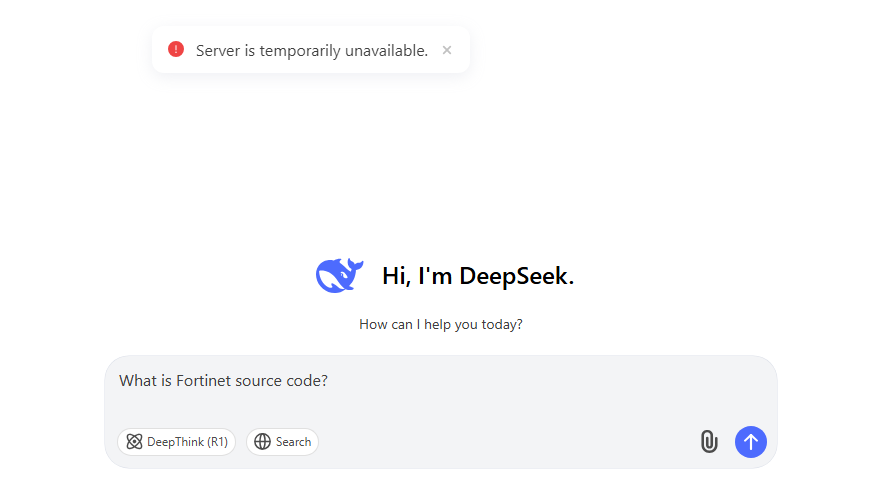The height and width of the screenshot is (480, 892).
Task: Click the DeepSeek whale logo
Action: coord(340,275)
